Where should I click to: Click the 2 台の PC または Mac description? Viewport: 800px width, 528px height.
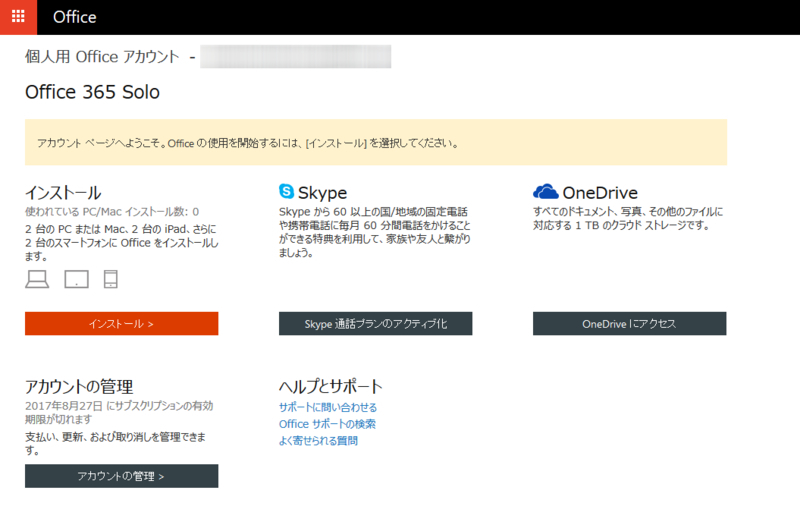tap(121, 242)
